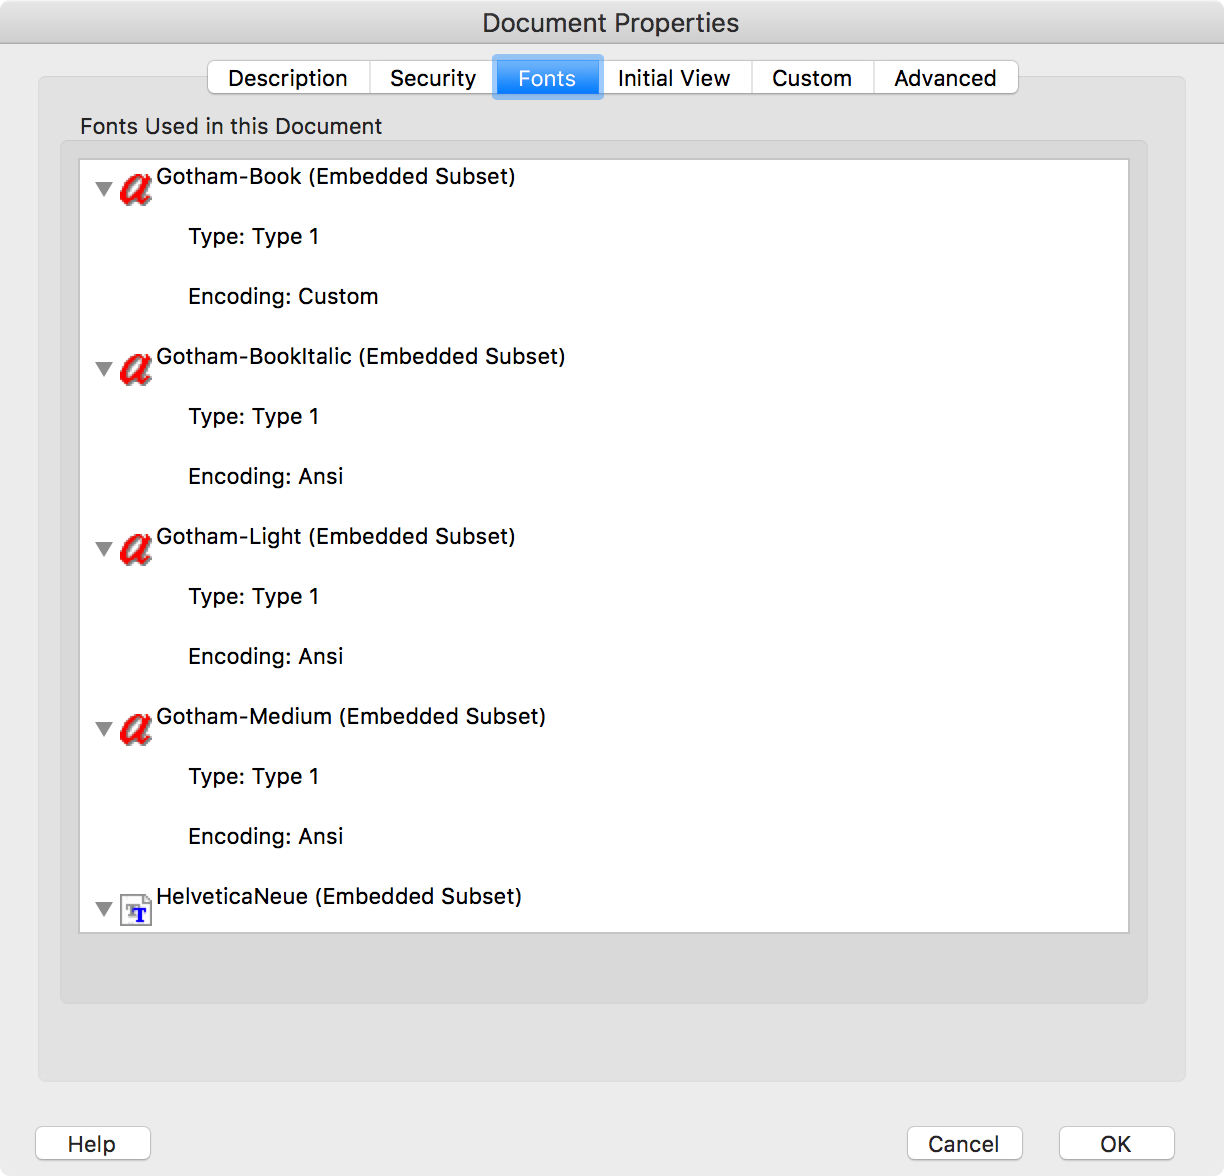Screen dimensions: 1224x1176
Task: Click the Type 1 icon beside Gotham-Medium
Action: (x=136, y=729)
